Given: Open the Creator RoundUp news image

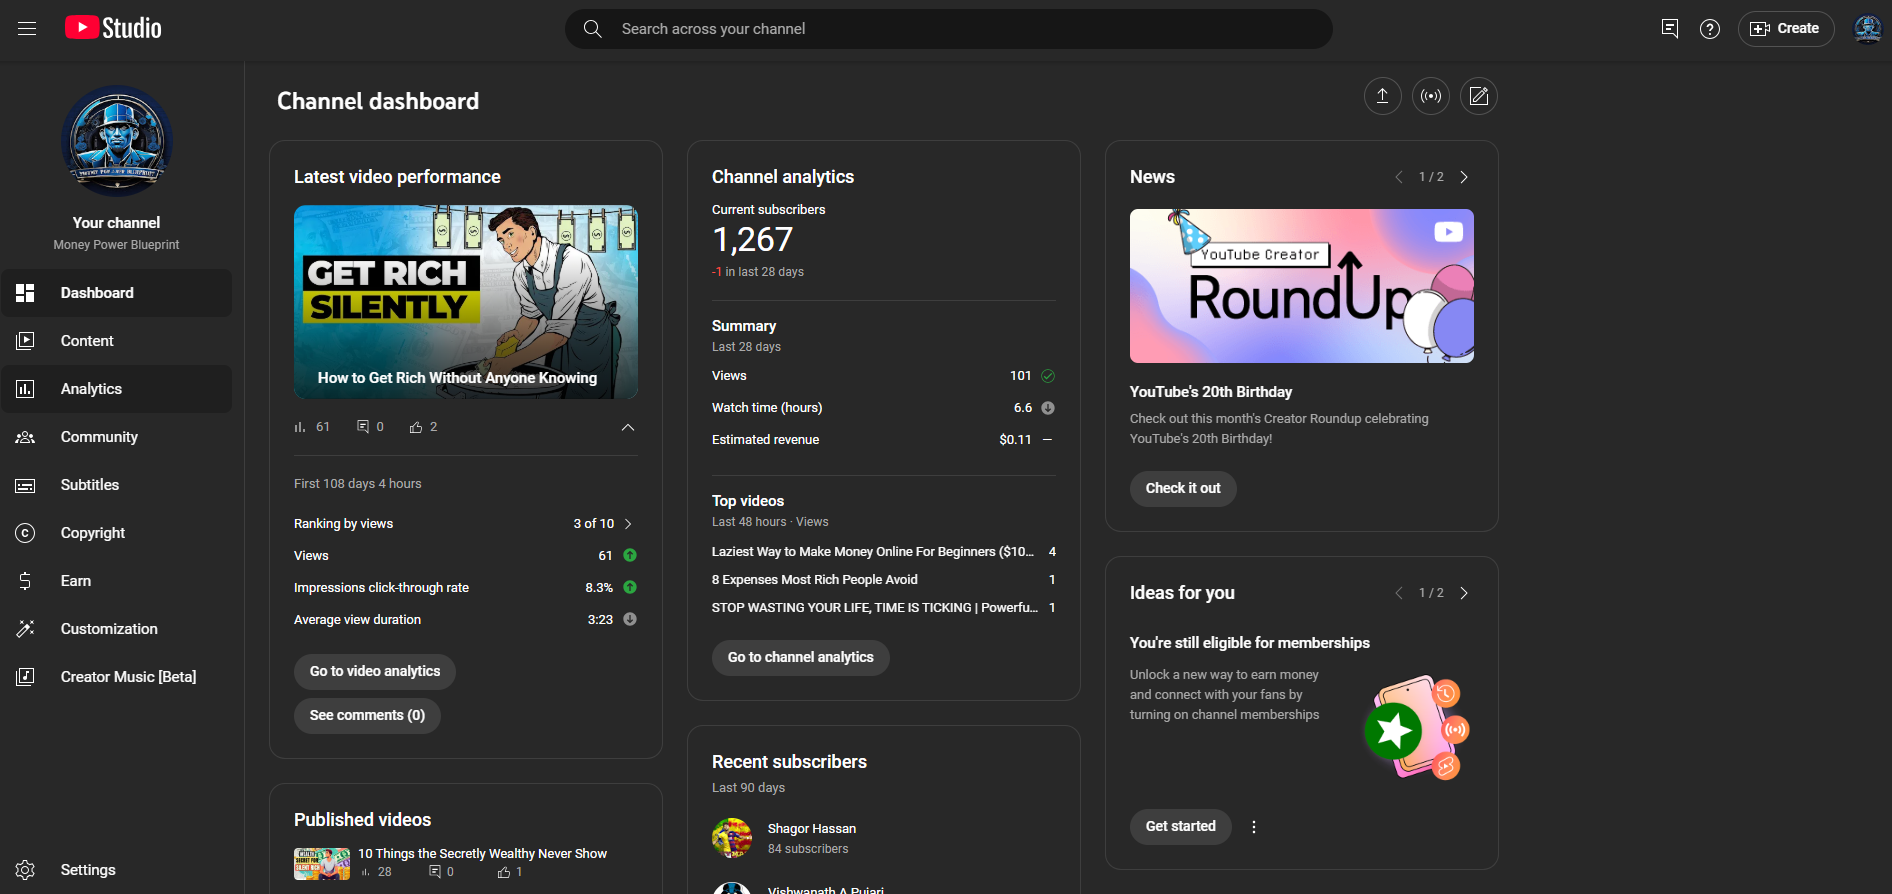Looking at the screenshot, I should pyautogui.click(x=1302, y=286).
